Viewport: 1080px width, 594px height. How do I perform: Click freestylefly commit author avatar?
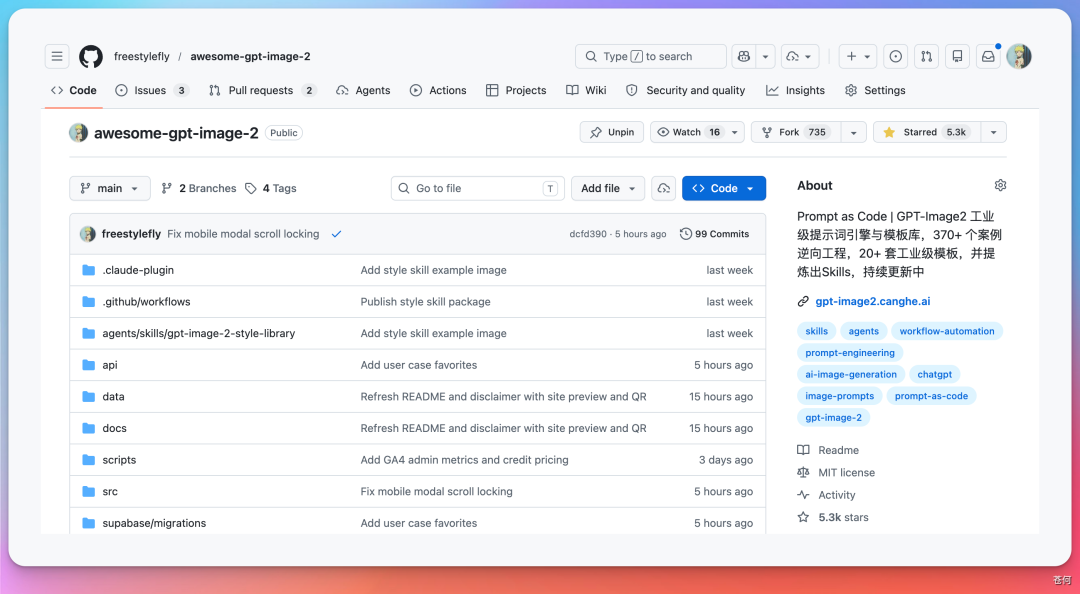(87, 234)
